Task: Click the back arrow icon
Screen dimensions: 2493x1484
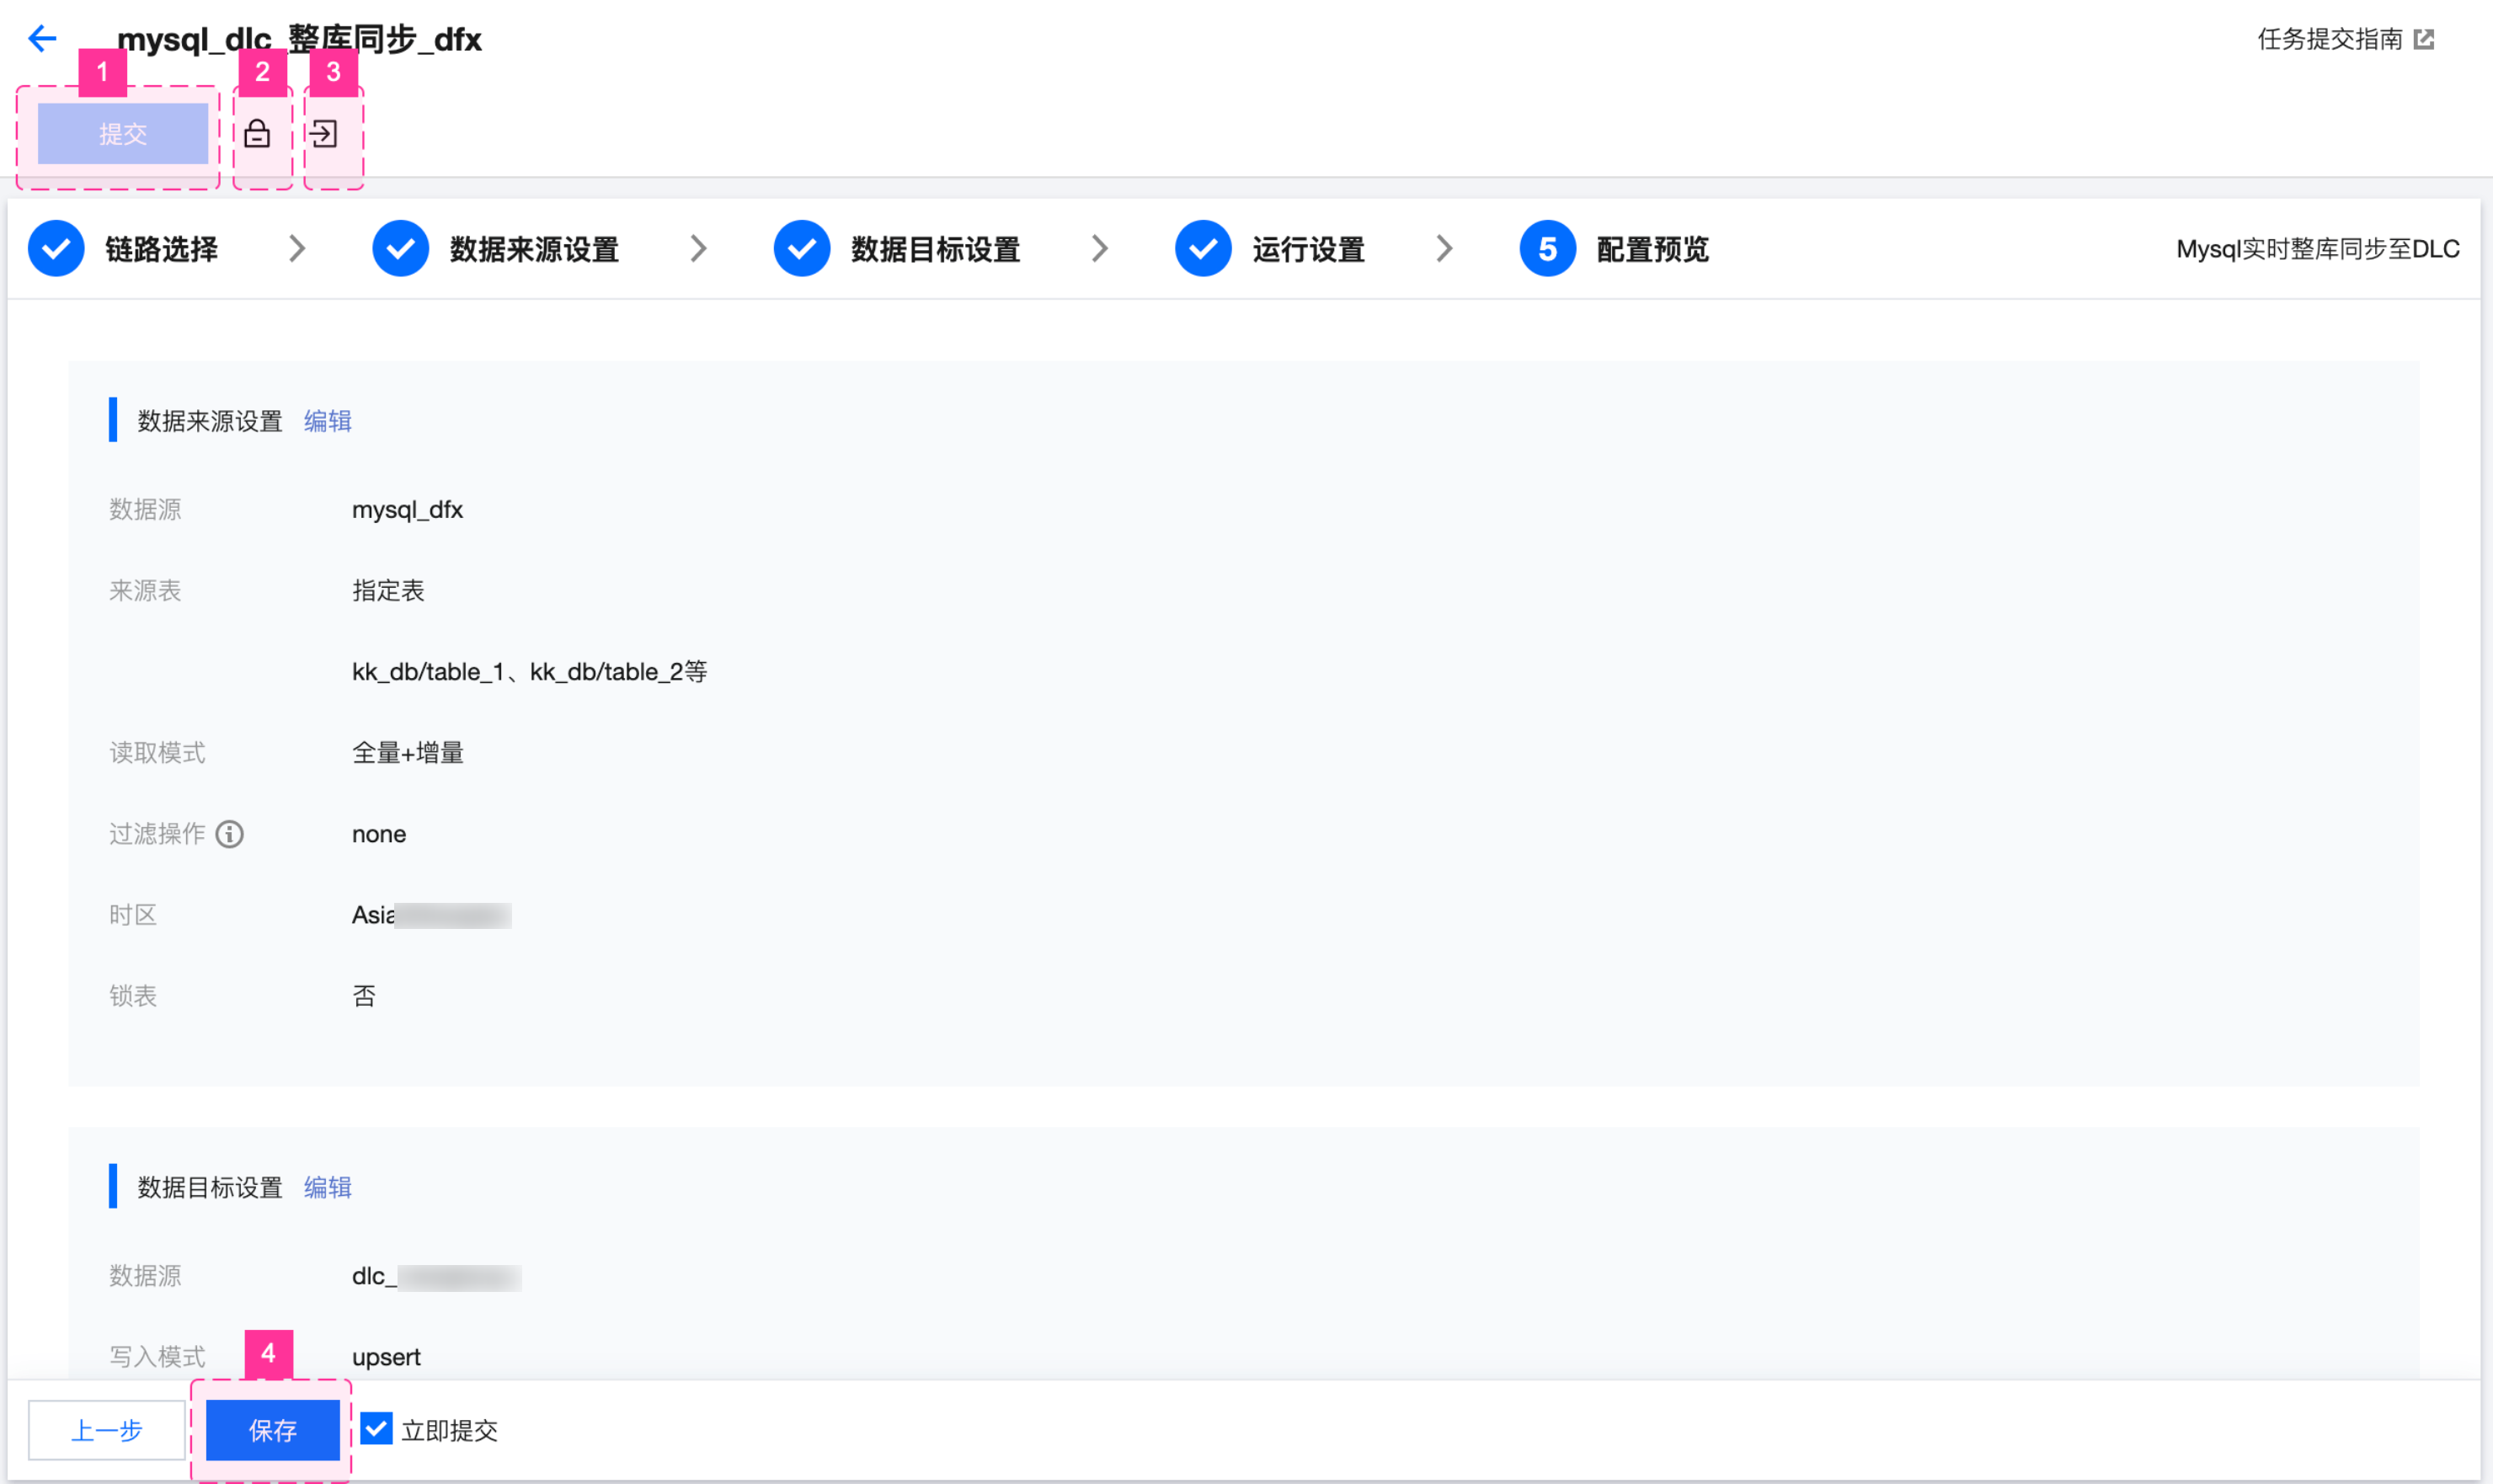Action: 42,39
